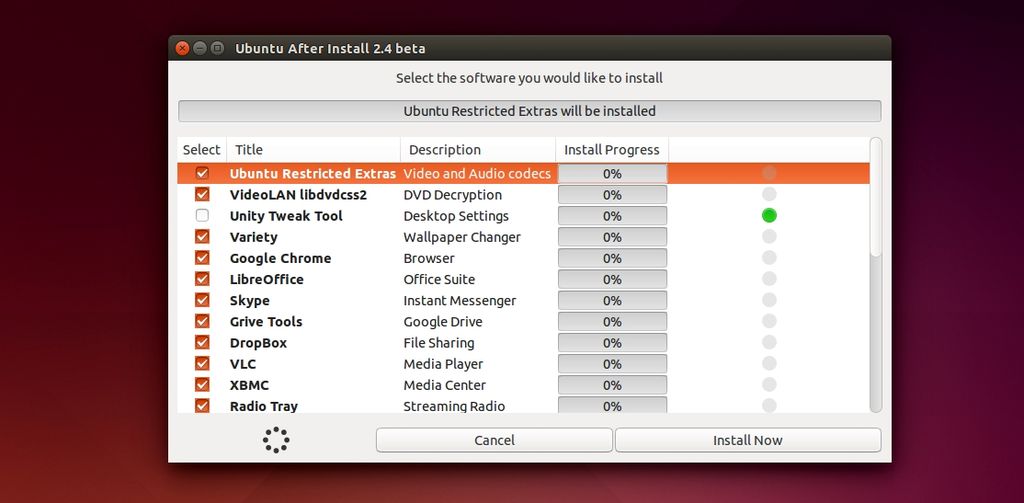The image size is (1024, 503).
Task: Select the 'Variety' row title
Action: [253, 237]
